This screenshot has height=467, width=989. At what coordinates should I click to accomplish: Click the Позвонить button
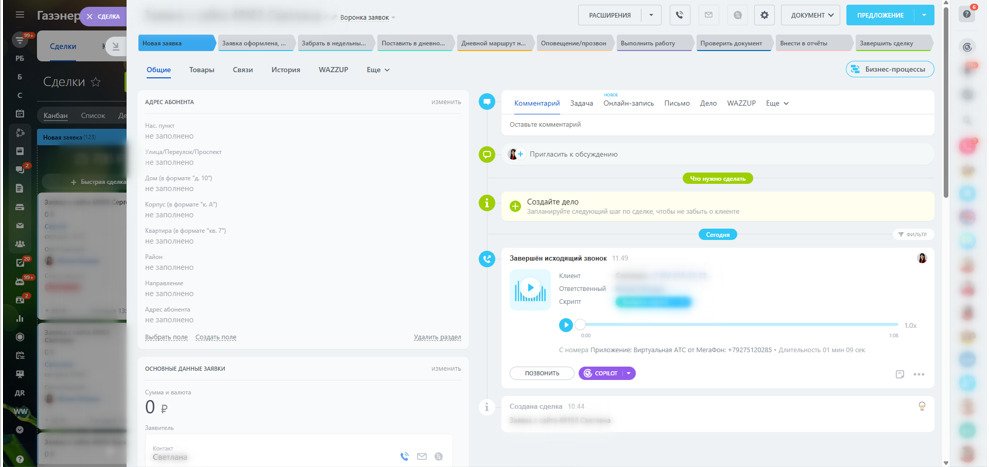tap(542, 374)
